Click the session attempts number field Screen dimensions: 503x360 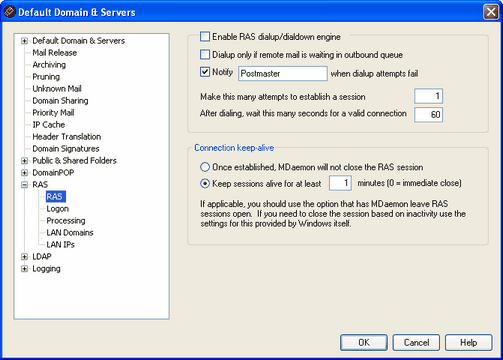(428, 97)
